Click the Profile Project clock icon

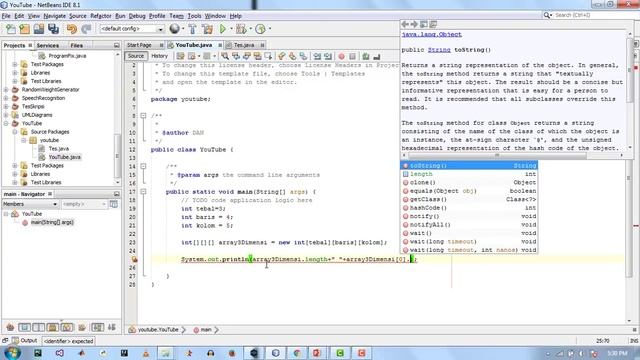(260, 29)
